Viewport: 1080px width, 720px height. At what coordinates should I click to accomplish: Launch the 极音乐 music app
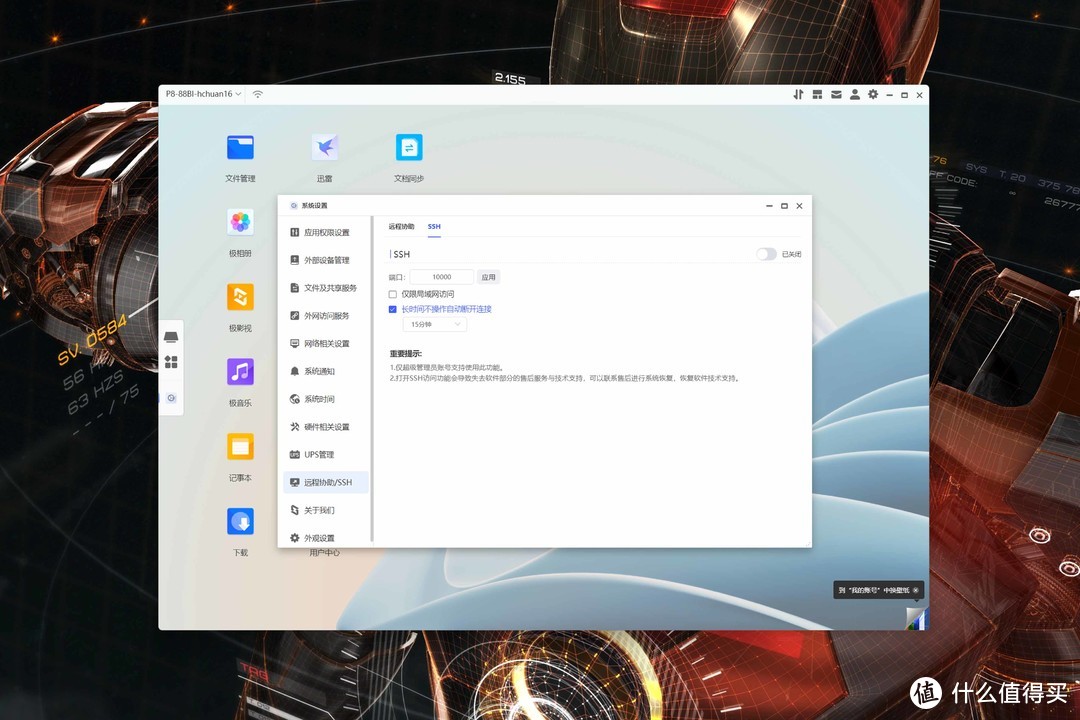tap(240, 372)
